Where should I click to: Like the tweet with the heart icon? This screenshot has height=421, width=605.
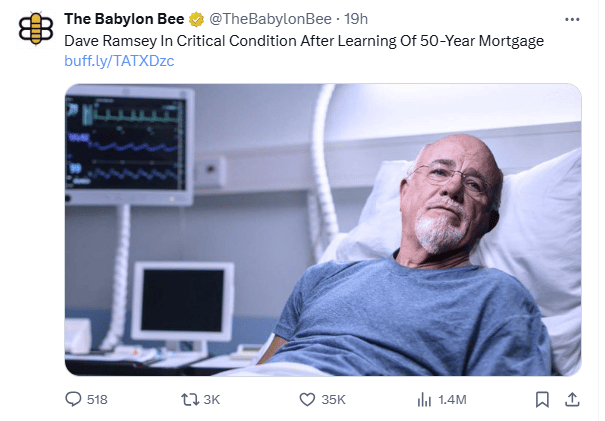click(x=308, y=399)
